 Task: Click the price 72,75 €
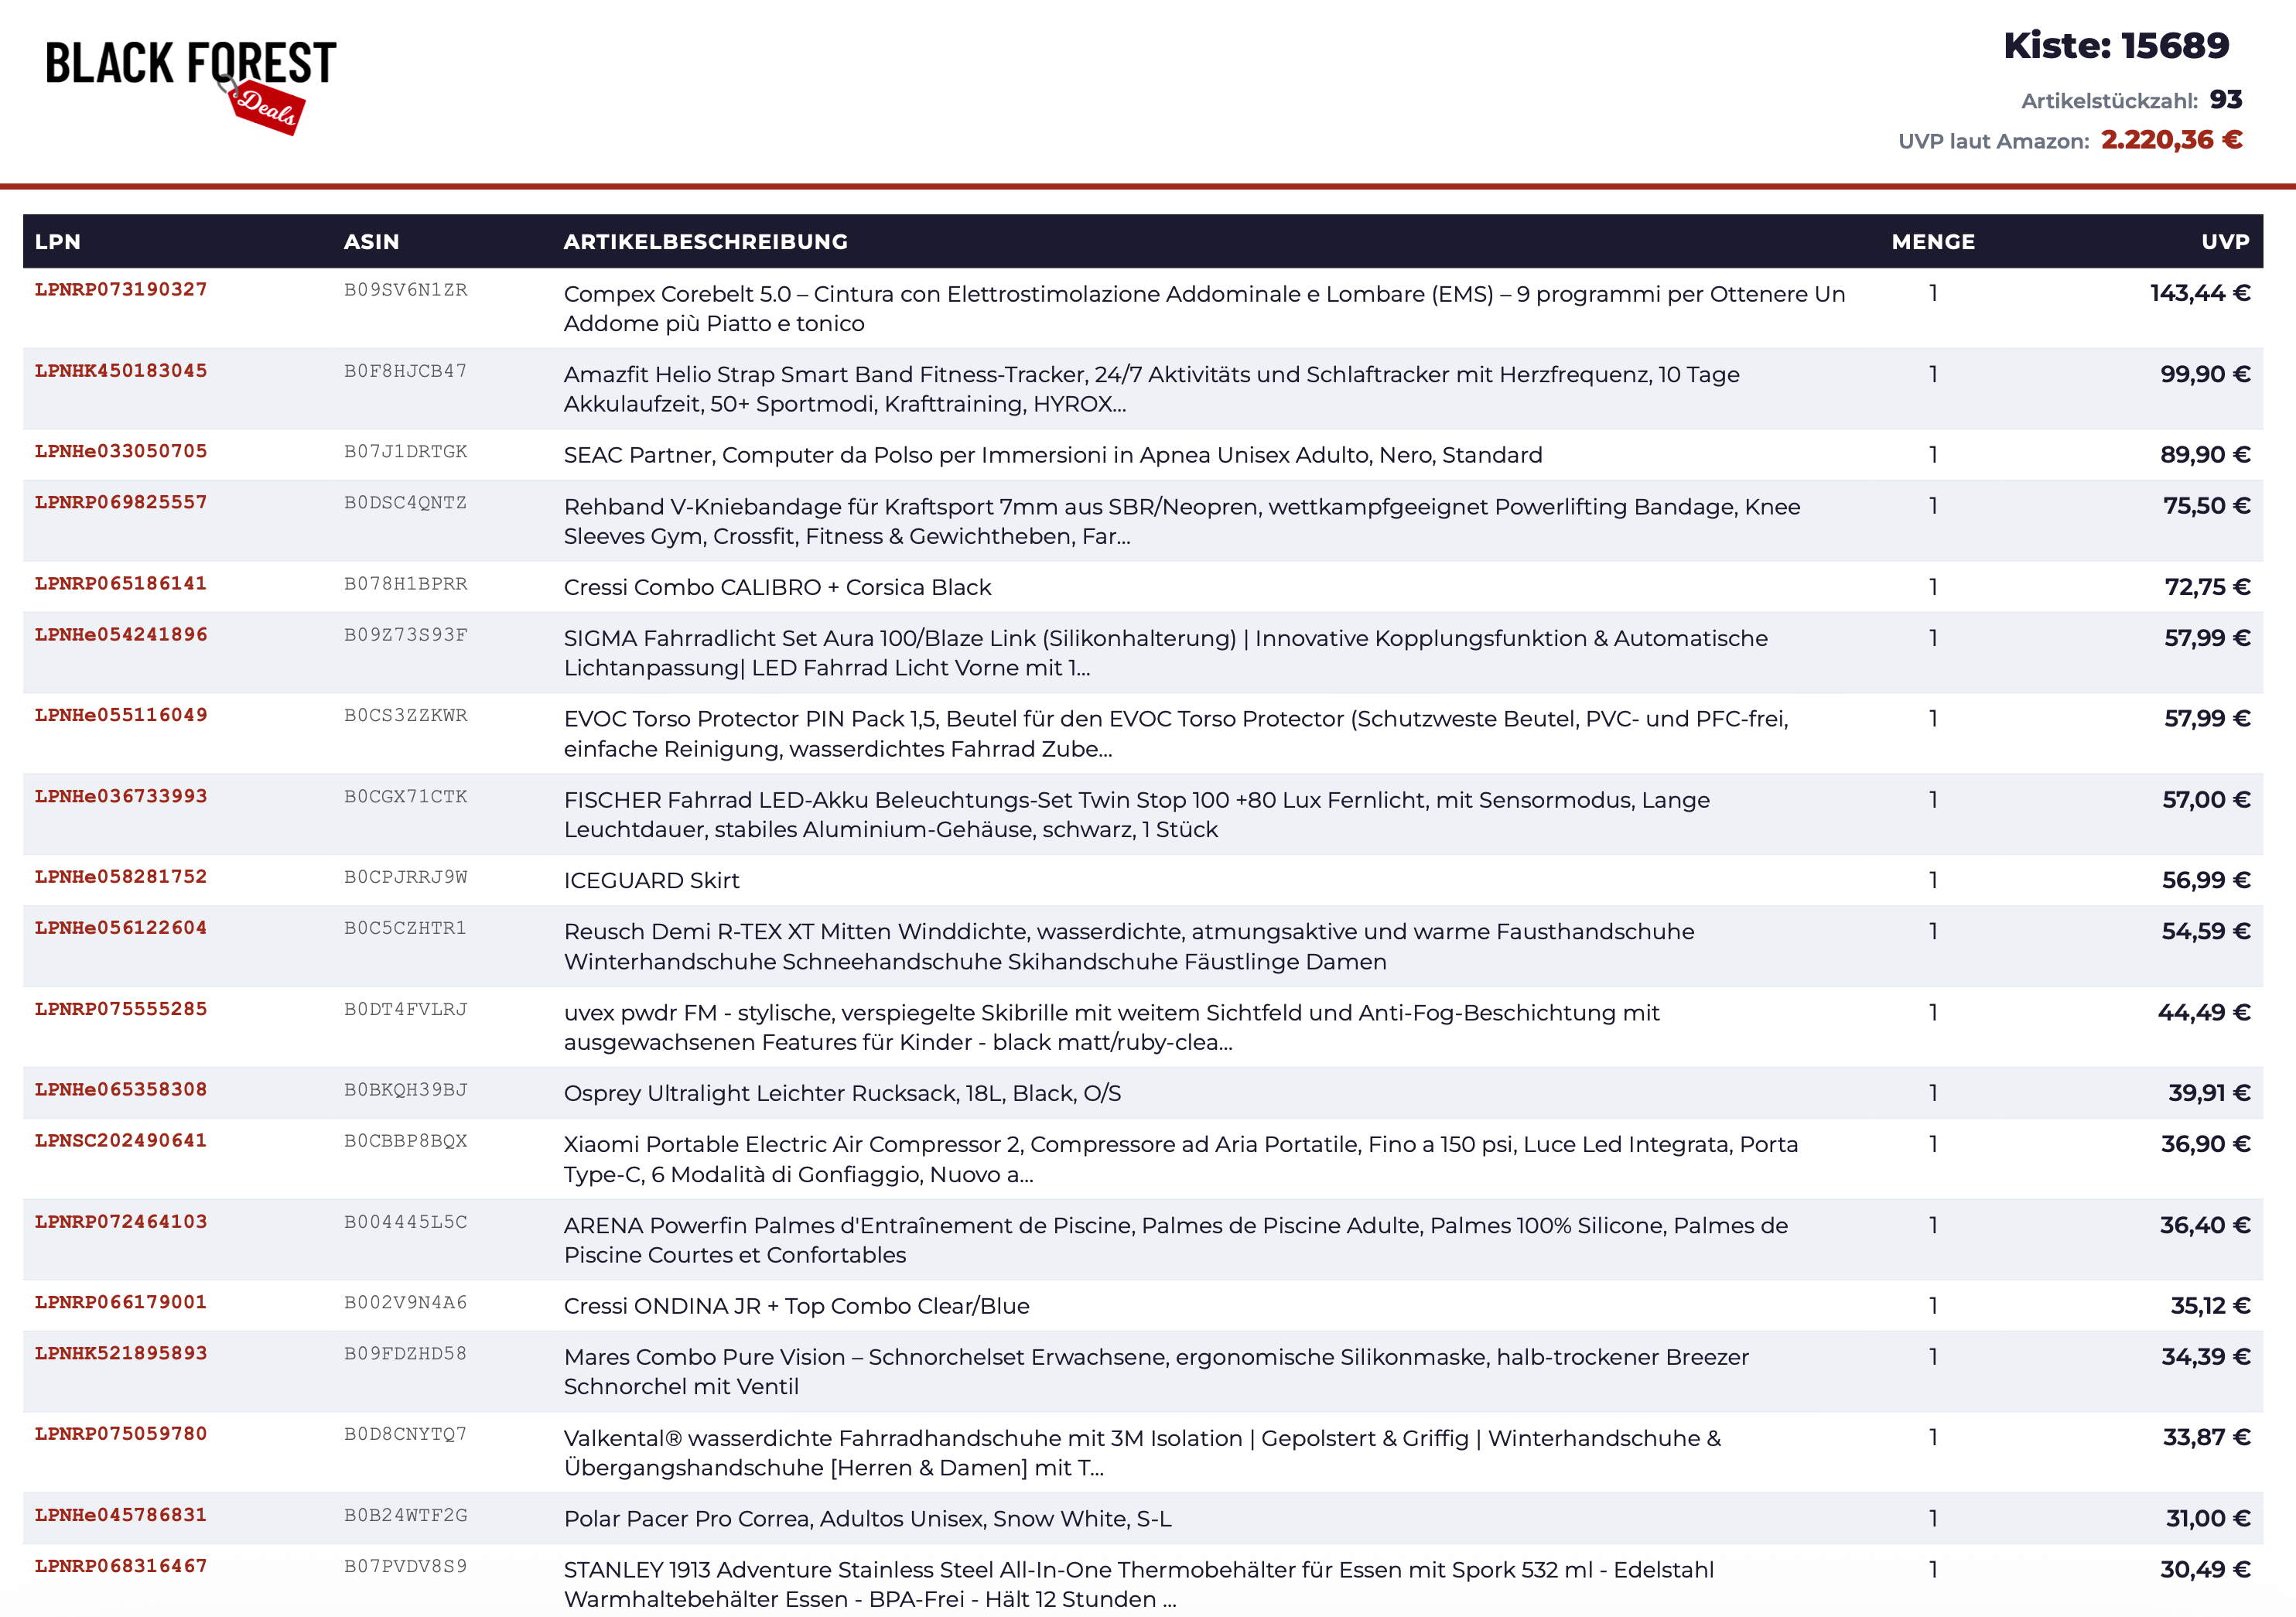(x=2207, y=587)
